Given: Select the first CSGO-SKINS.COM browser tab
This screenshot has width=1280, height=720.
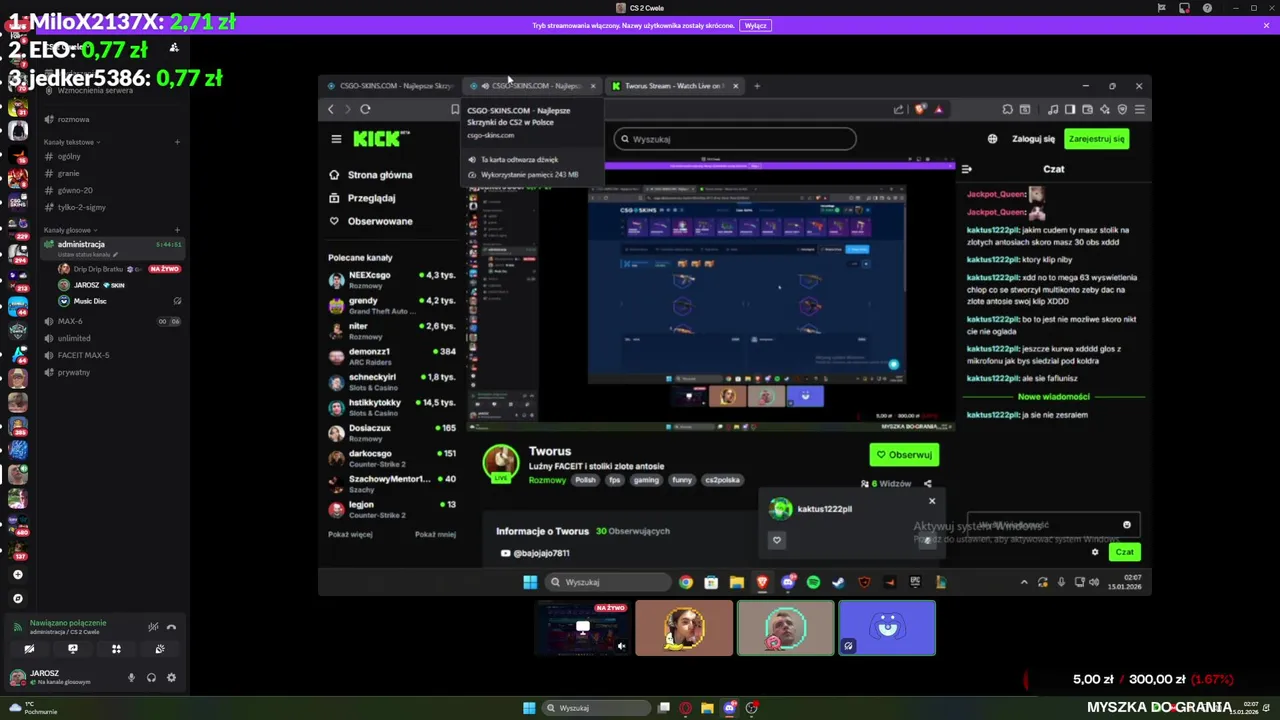Looking at the screenshot, I should (390, 86).
